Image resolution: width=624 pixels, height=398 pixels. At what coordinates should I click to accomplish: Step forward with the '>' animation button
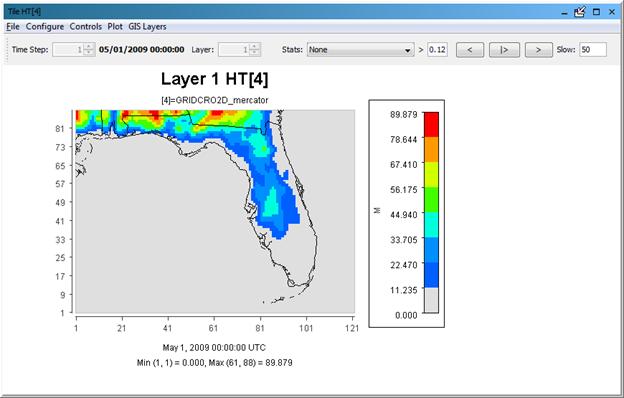point(538,50)
